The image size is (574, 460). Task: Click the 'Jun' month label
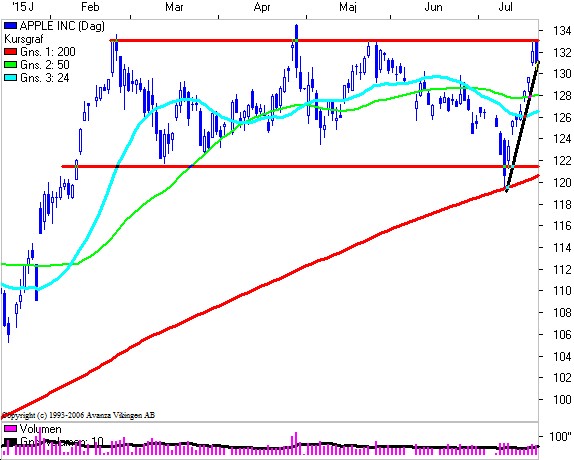click(x=433, y=7)
